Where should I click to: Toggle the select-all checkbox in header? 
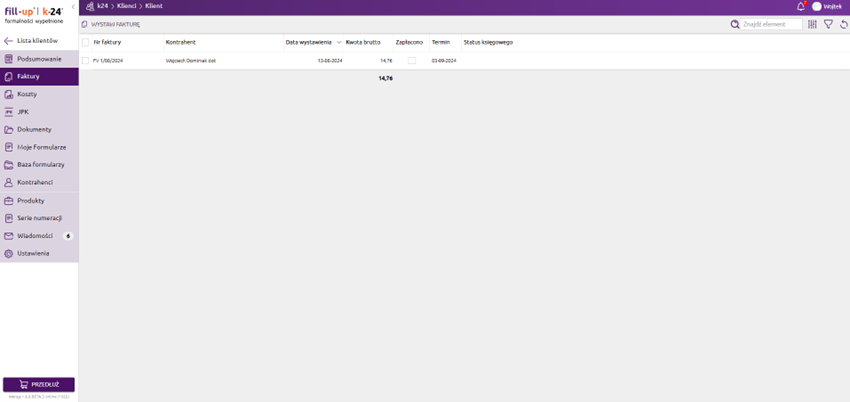point(85,42)
